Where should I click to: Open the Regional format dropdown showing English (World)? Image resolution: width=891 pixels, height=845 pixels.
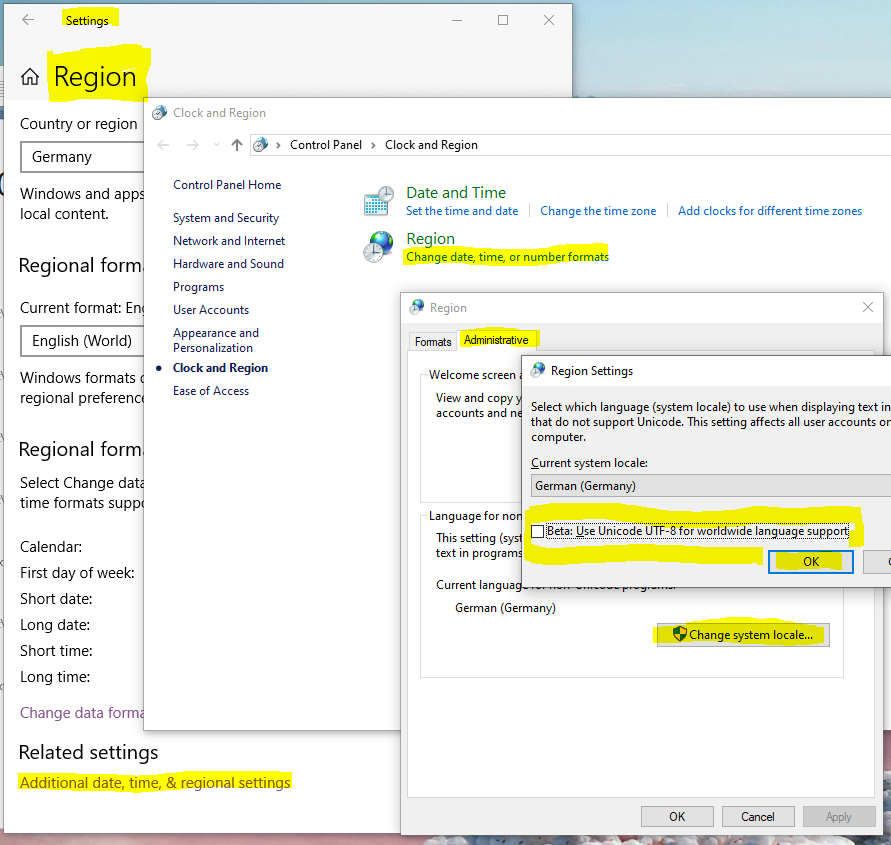pos(82,341)
